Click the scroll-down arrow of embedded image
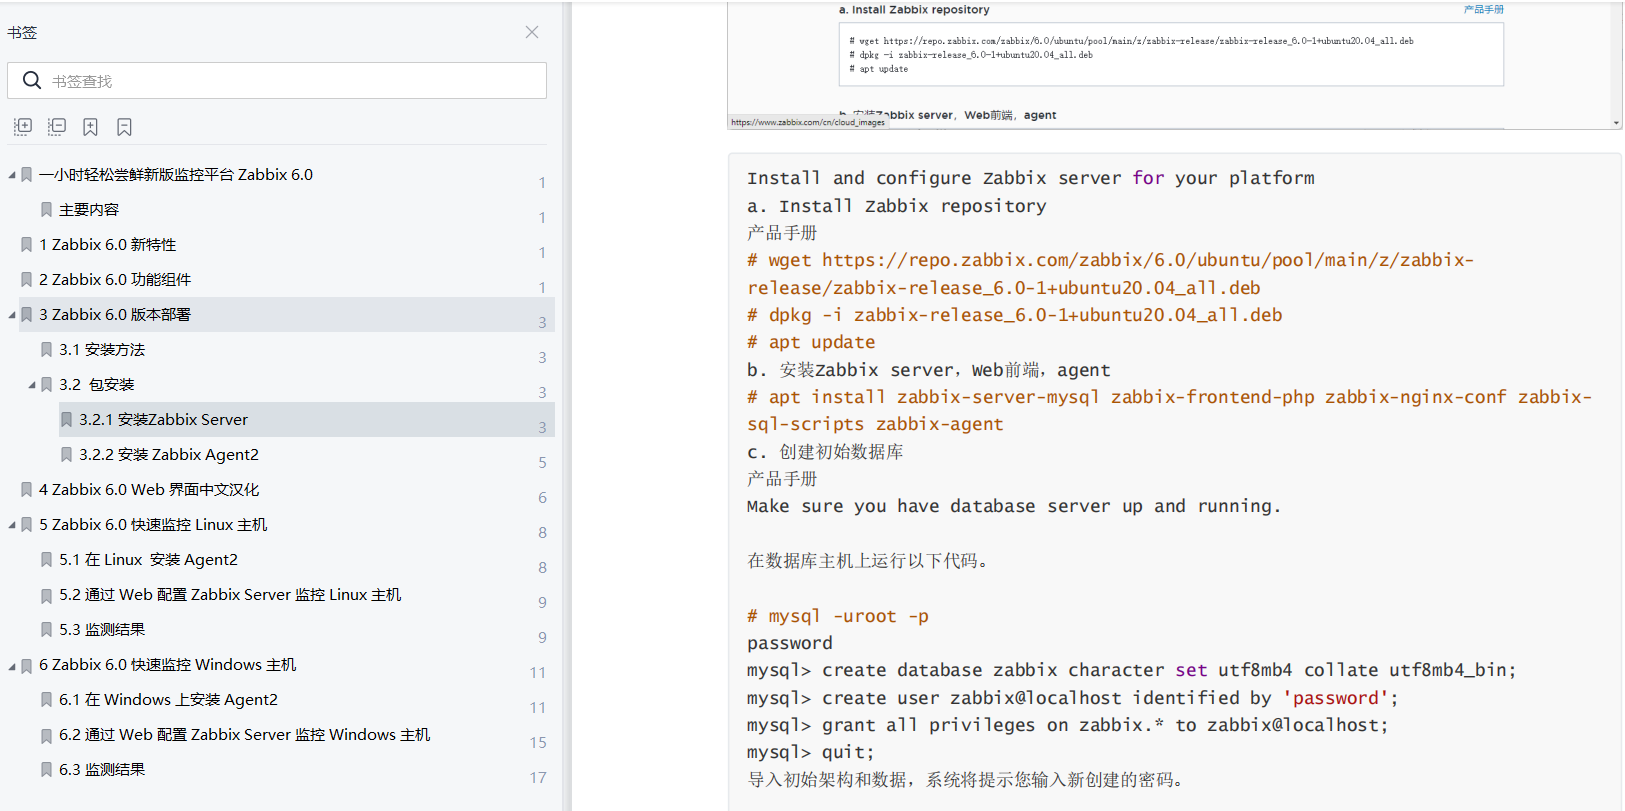This screenshot has width=1625, height=811. click(1617, 123)
